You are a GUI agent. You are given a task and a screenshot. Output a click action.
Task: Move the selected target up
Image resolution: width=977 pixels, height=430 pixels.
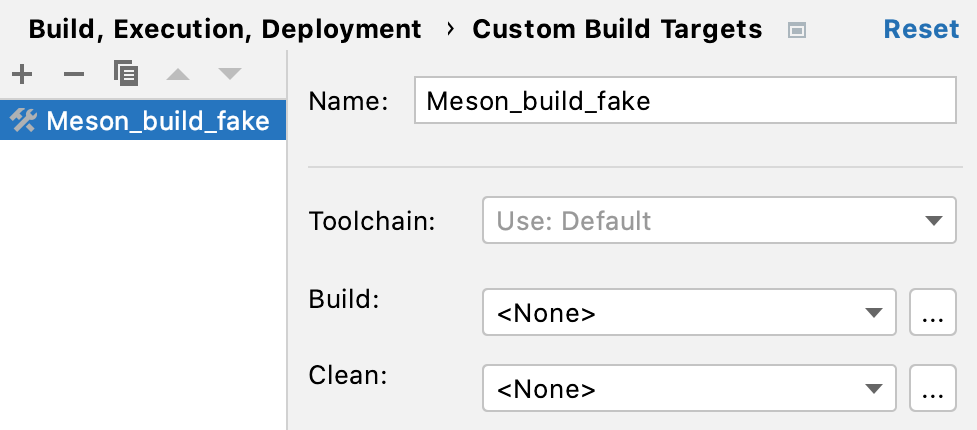click(177, 73)
